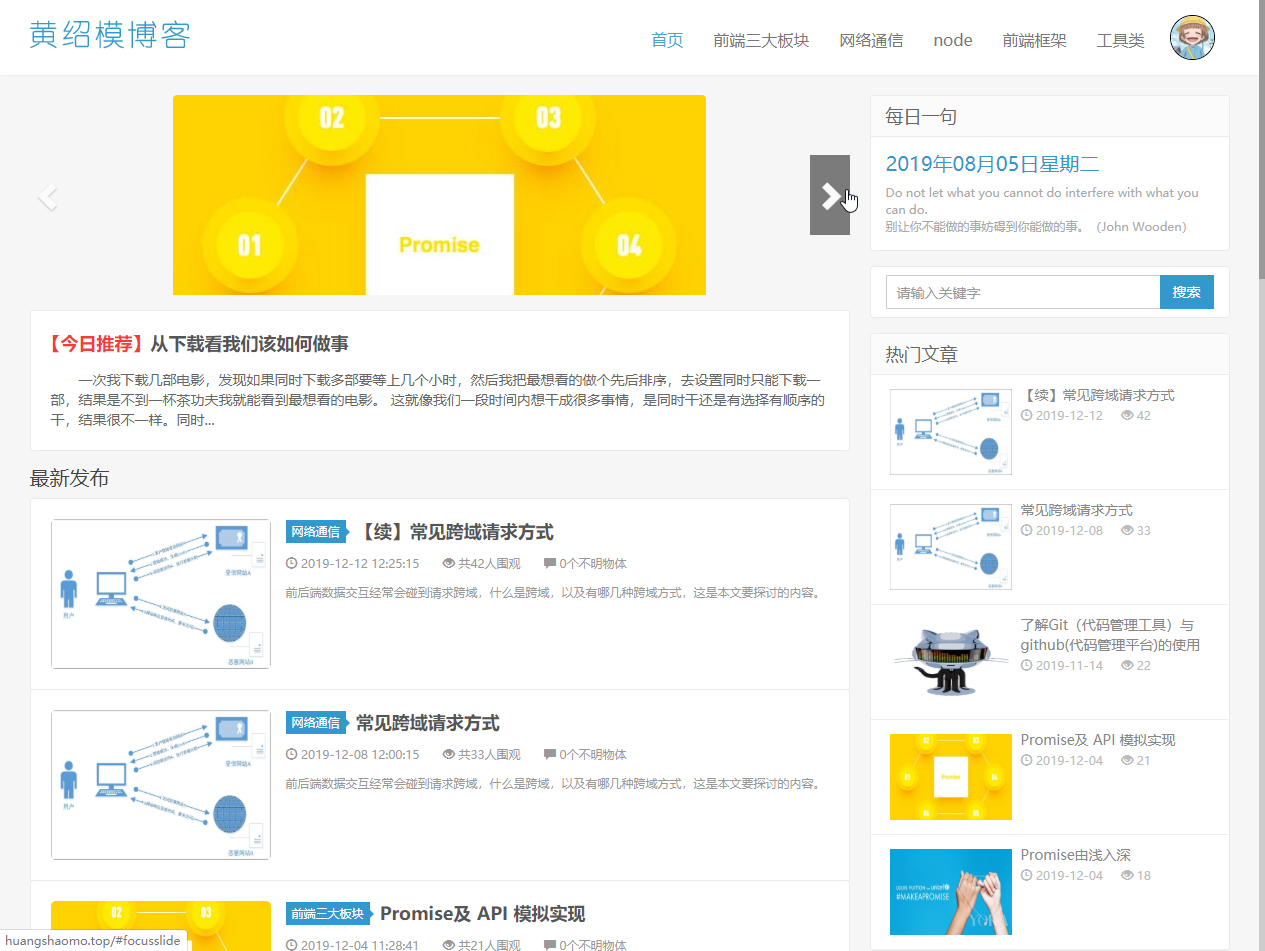Open hot article 常见跨域请求方式 in sidebar
The height and width of the screenshot is (951, 1265).
(1076, 510)
